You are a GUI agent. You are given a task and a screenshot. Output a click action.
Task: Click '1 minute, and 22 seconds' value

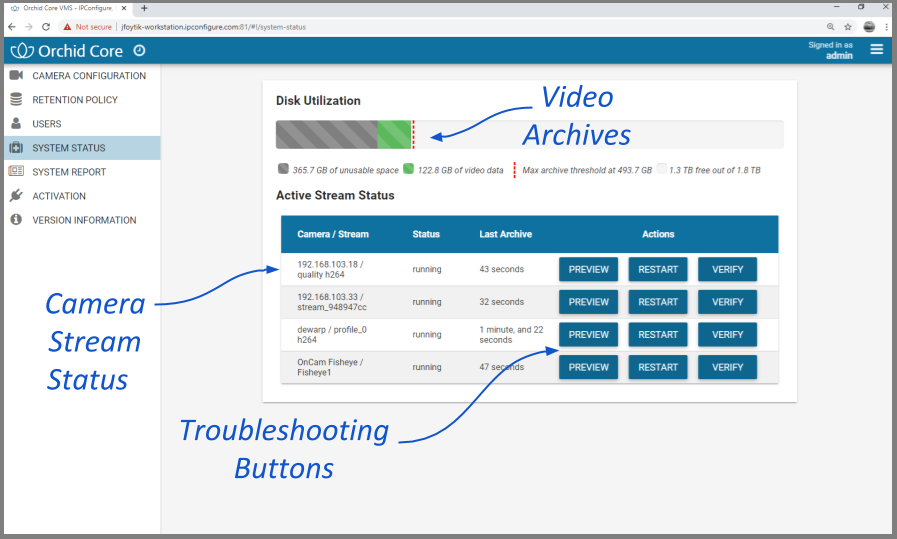[511, 335]
